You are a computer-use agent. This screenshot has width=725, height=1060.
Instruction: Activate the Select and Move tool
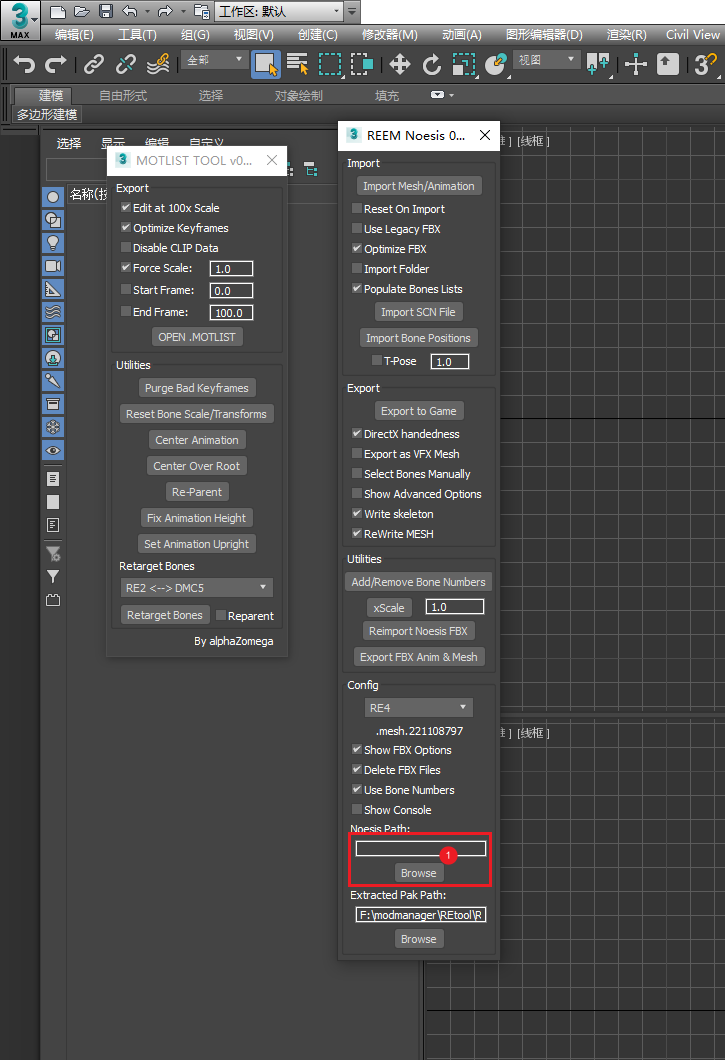click(x=400, y=64)
